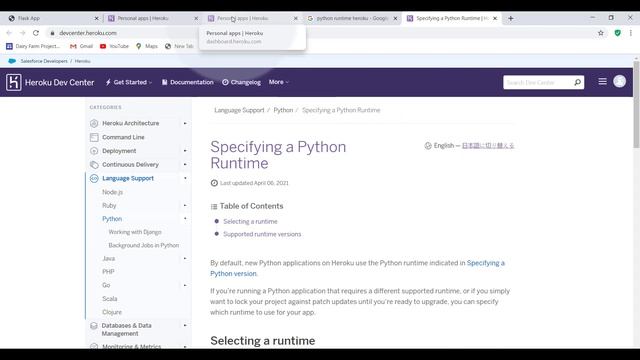Click Databases & Data Management icon
640x360 pixels.
tap(94, 326)
